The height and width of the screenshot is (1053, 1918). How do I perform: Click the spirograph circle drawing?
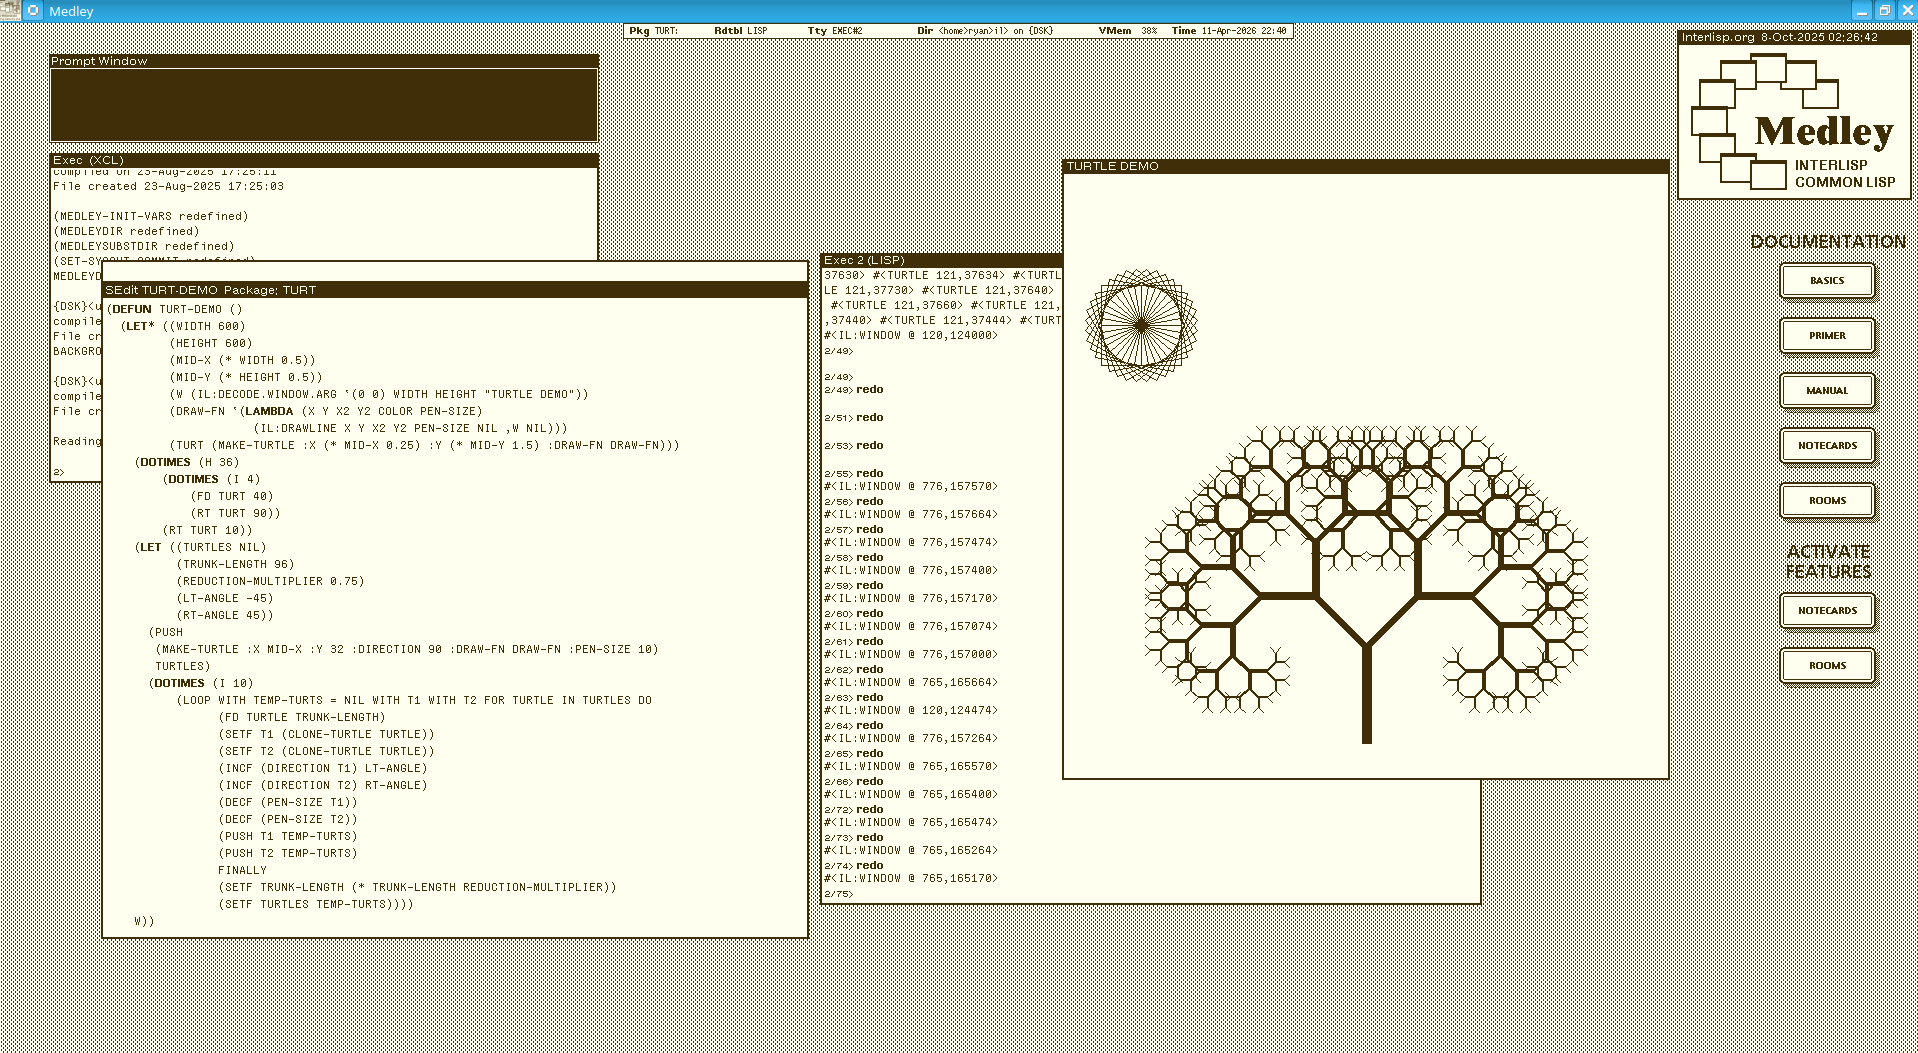click(x=1141, y=325)
